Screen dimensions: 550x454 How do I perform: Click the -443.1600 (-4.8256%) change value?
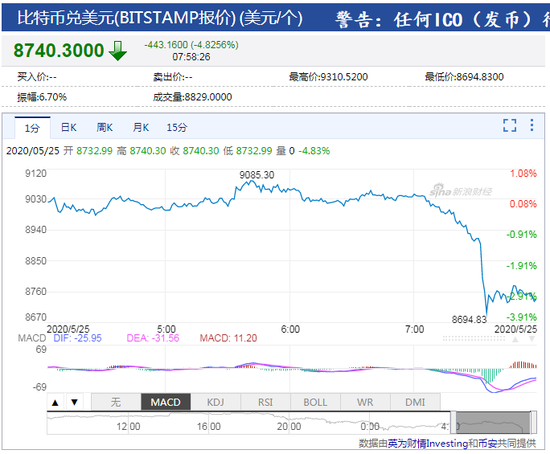click(191, 45)
